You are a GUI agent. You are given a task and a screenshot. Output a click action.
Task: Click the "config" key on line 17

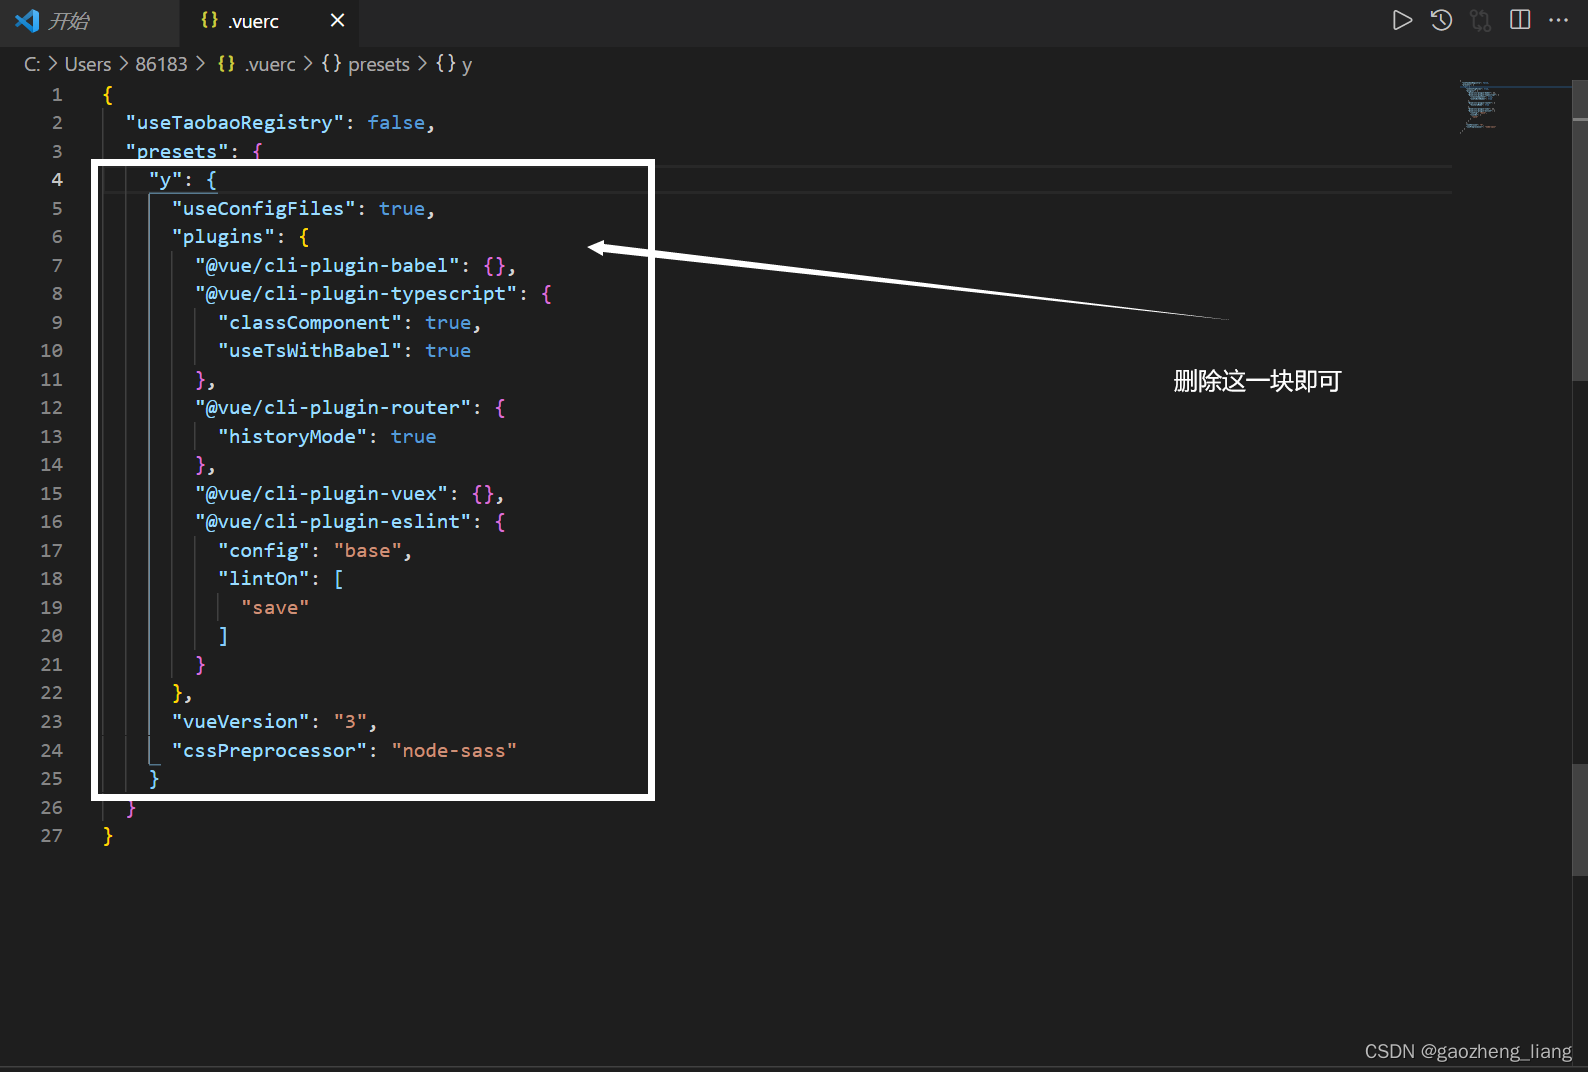click(263, 551)
